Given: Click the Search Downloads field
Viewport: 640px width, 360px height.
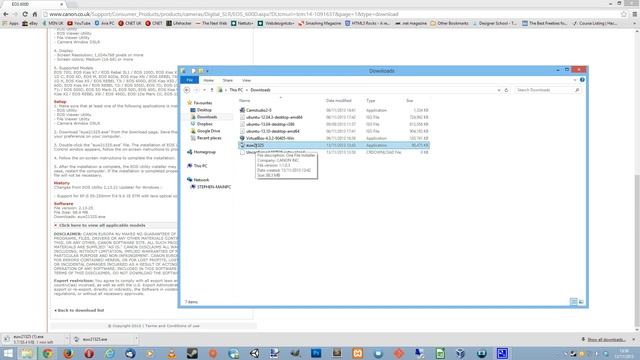Looking at the screenshot, I should [547, 90].
